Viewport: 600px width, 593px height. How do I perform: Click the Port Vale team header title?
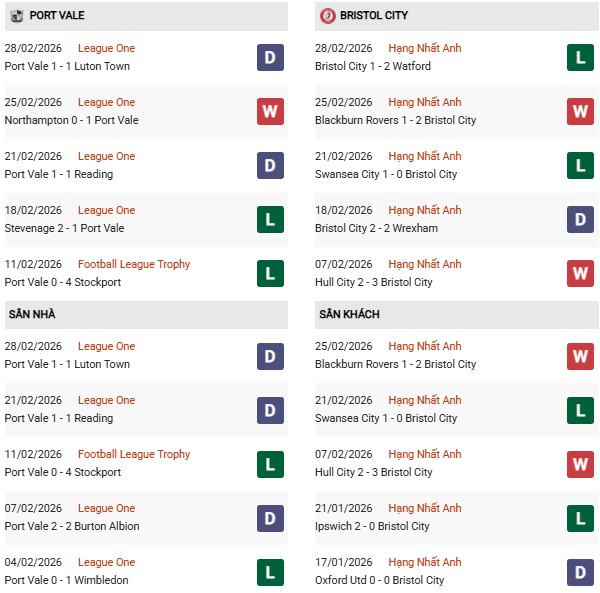pos(56,16)
